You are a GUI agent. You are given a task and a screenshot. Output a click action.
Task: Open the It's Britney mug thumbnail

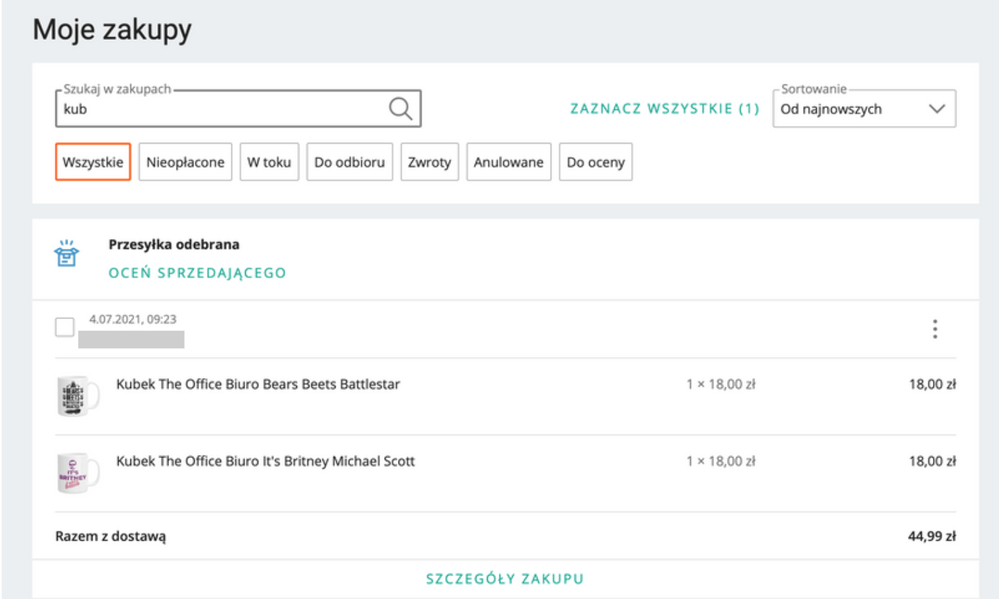pos(78,473)
